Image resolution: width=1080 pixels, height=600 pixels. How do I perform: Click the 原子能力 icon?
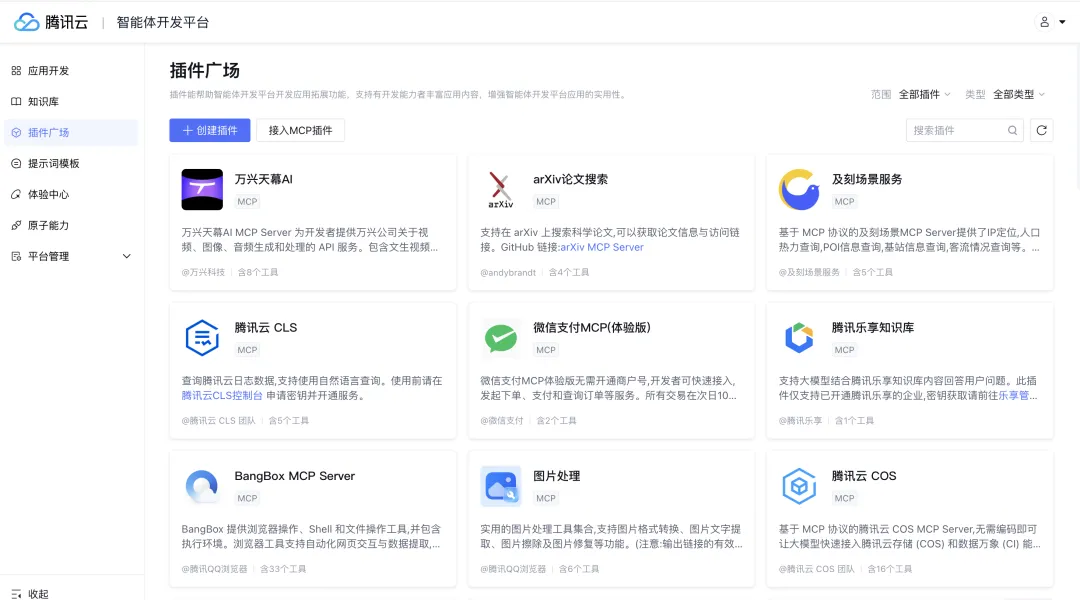point(16,225)
